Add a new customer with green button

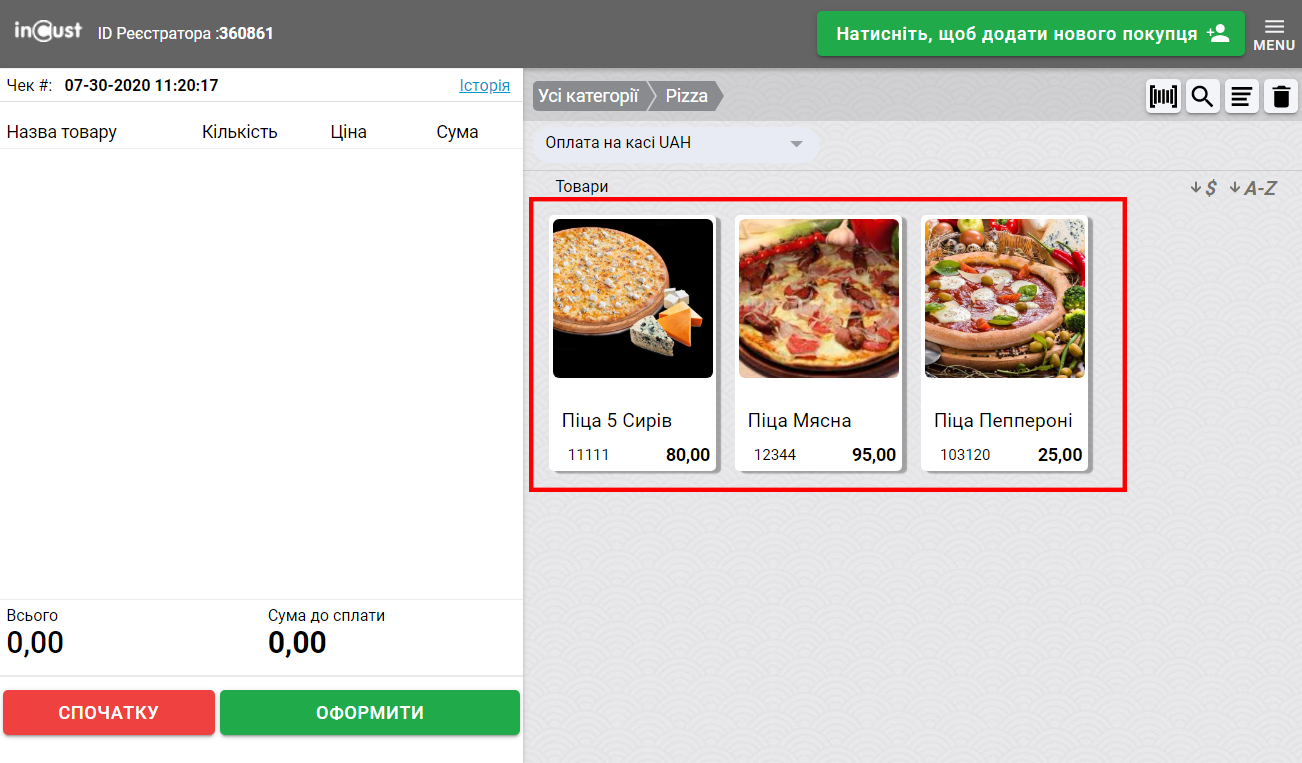coord(1030,34)
